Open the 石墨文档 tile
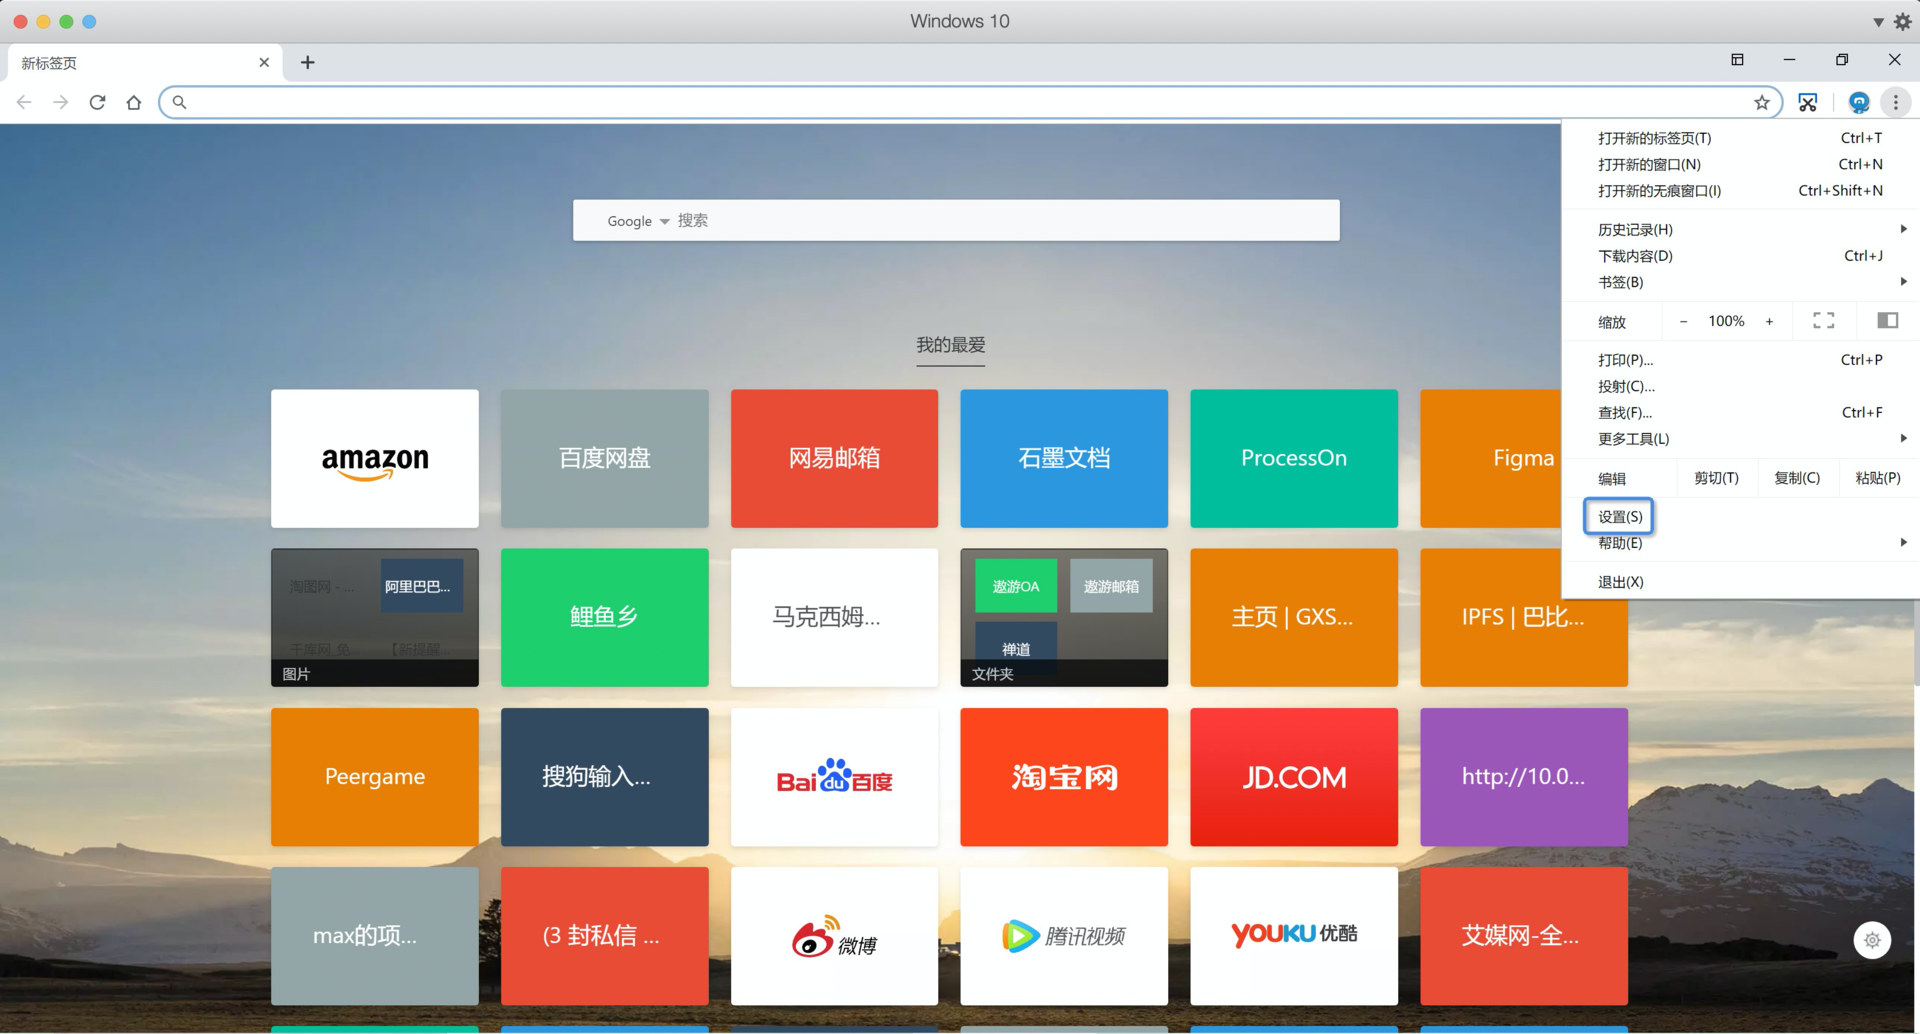This screenshot has width=1920, height=1034. click(x=1064, y=458)
